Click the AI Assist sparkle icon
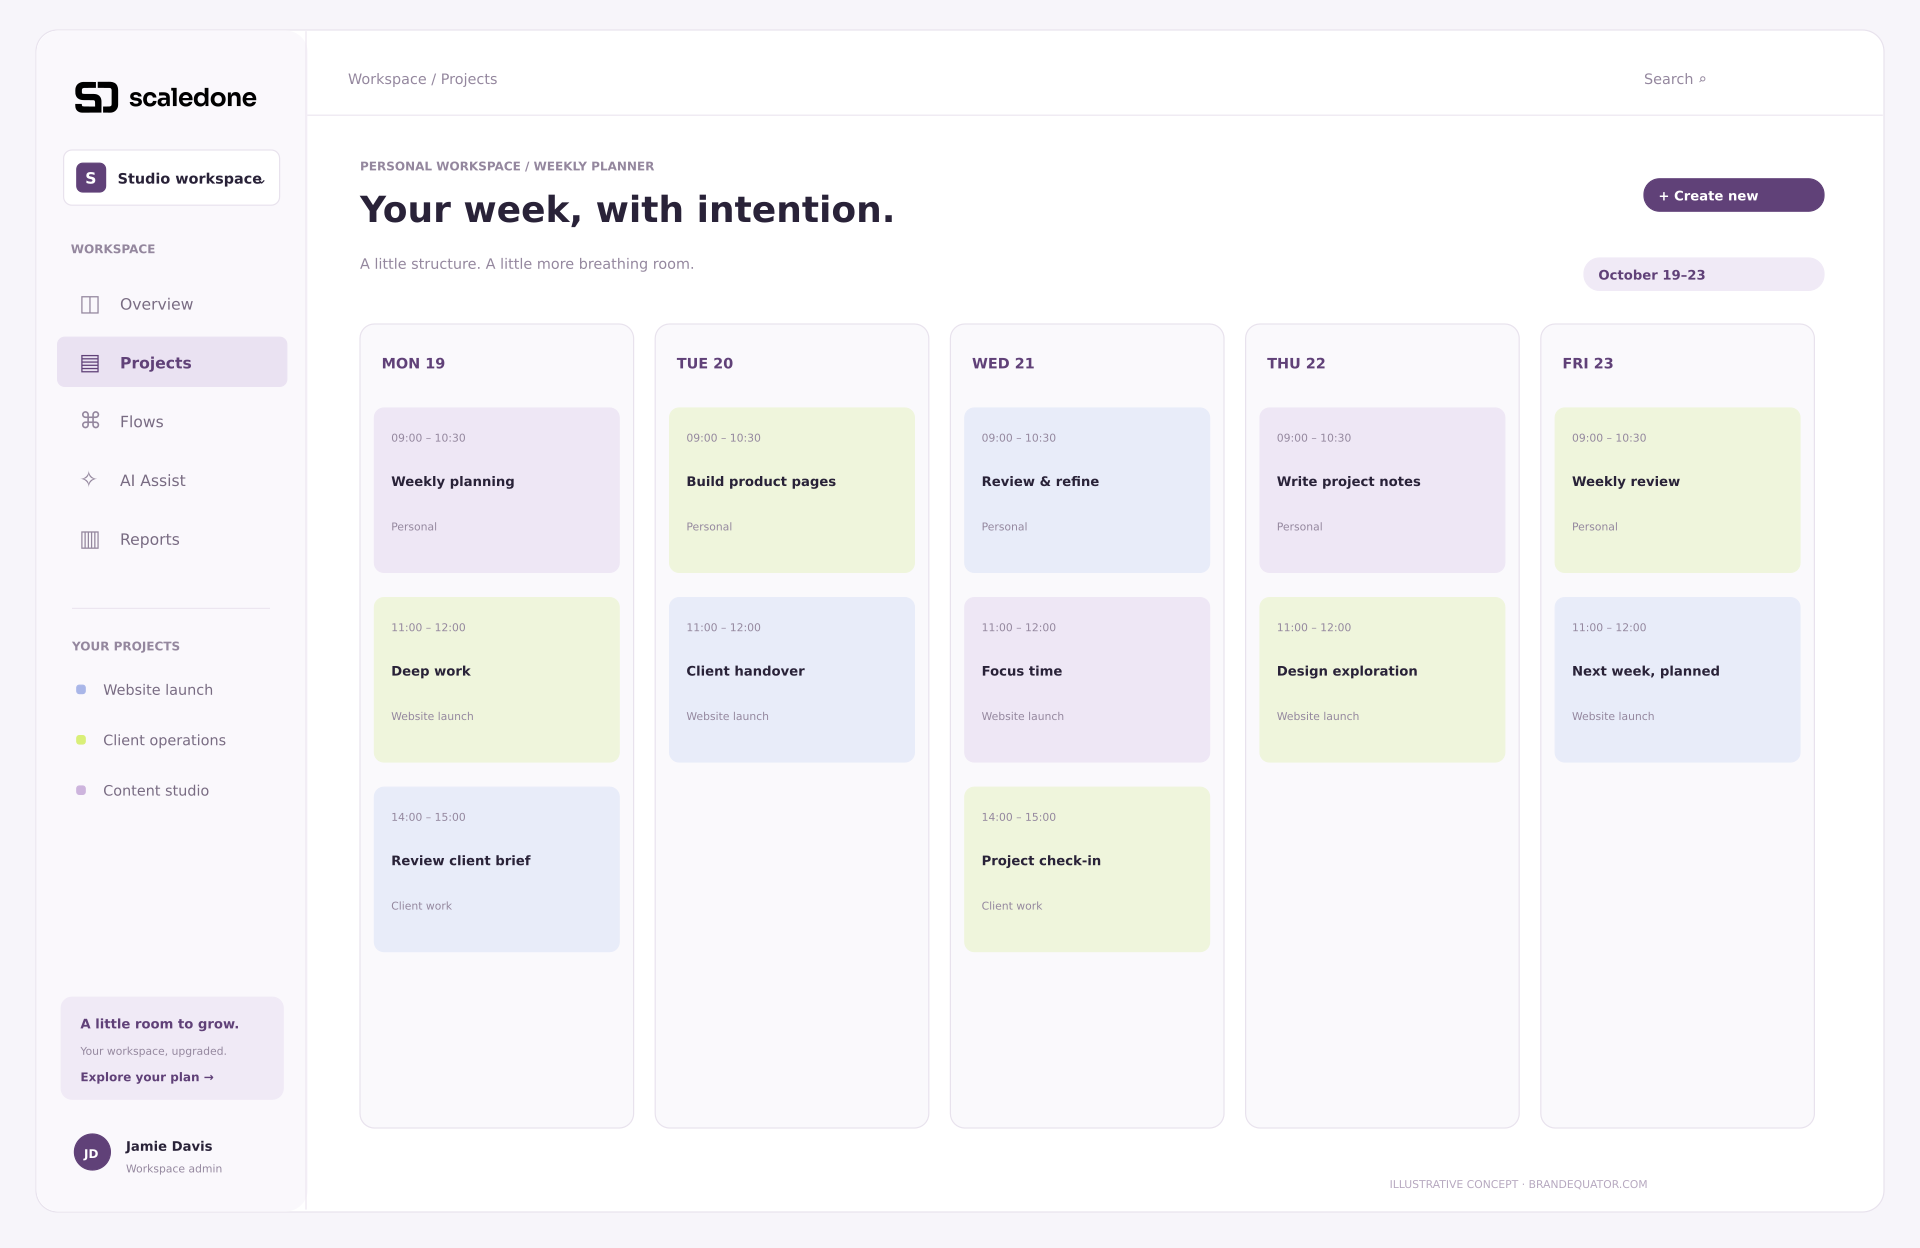The width and height of the screenshot is (1920, 1248). tap(89, 480)
